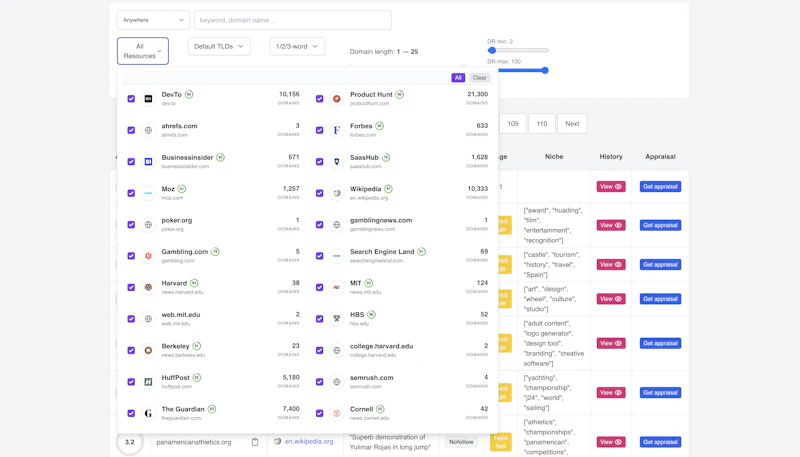
Task: Uncheck the HuffPost checkbox
Action: [131, 382]
